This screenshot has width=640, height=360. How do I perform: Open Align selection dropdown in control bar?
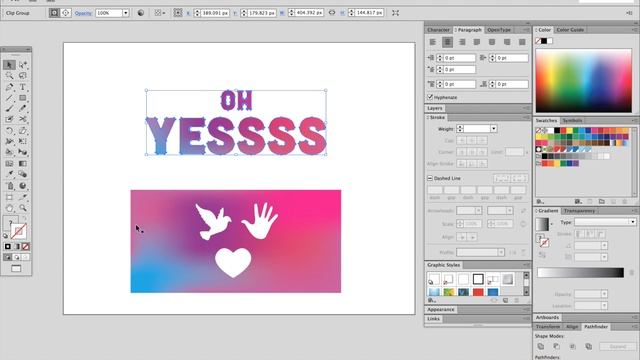pos(159,13)
